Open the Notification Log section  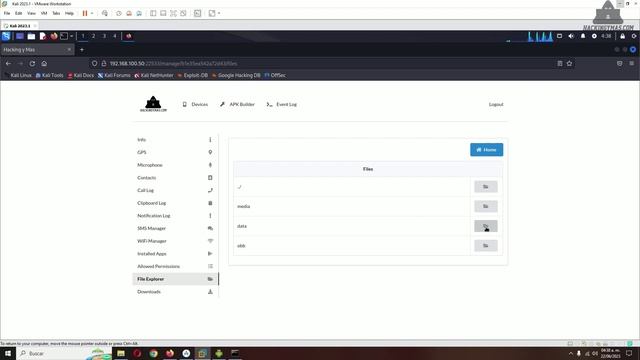tap(175, 216)
